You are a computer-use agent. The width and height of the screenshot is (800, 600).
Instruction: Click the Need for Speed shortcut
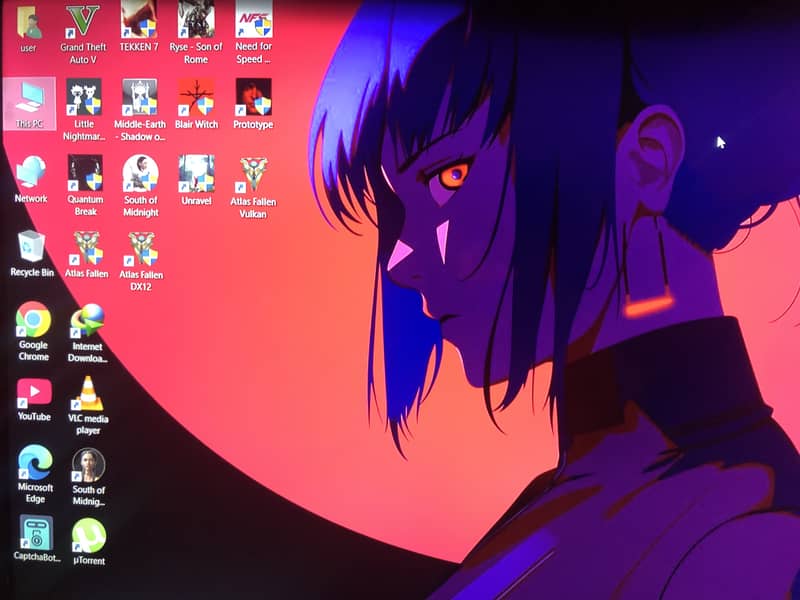pos(253,20)
